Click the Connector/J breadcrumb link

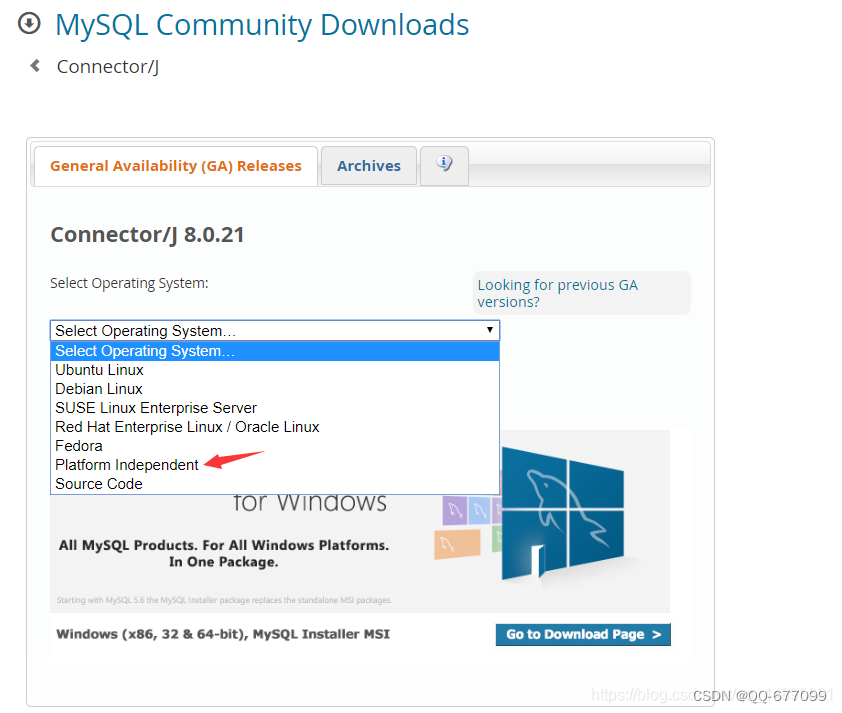point(107,66)
